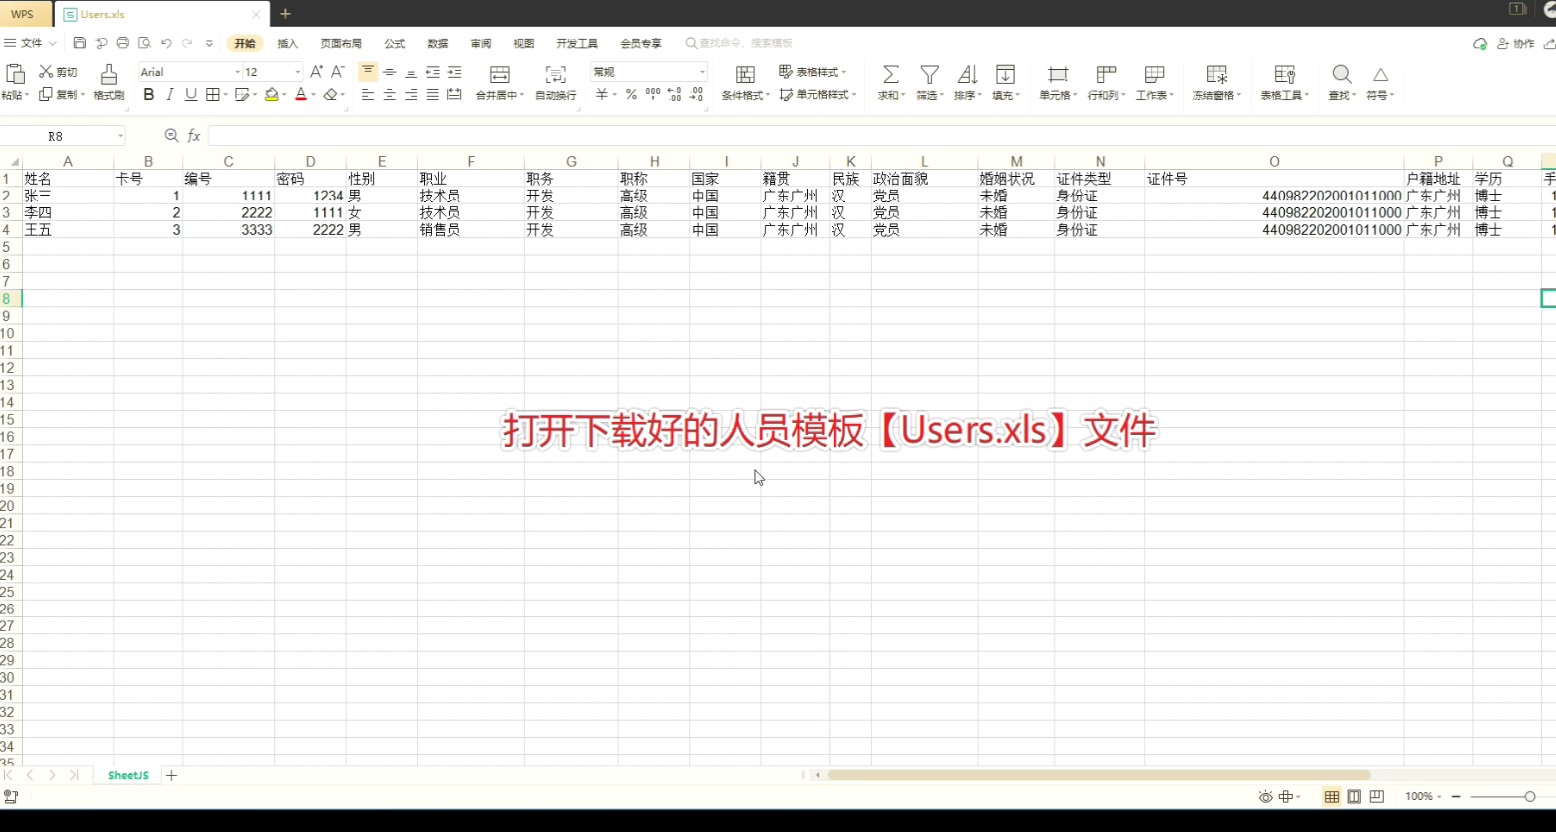Click Conditional Formatting (条件格式) icon
The width and height of the screenshot is (1556, 832).
(745, 75)
